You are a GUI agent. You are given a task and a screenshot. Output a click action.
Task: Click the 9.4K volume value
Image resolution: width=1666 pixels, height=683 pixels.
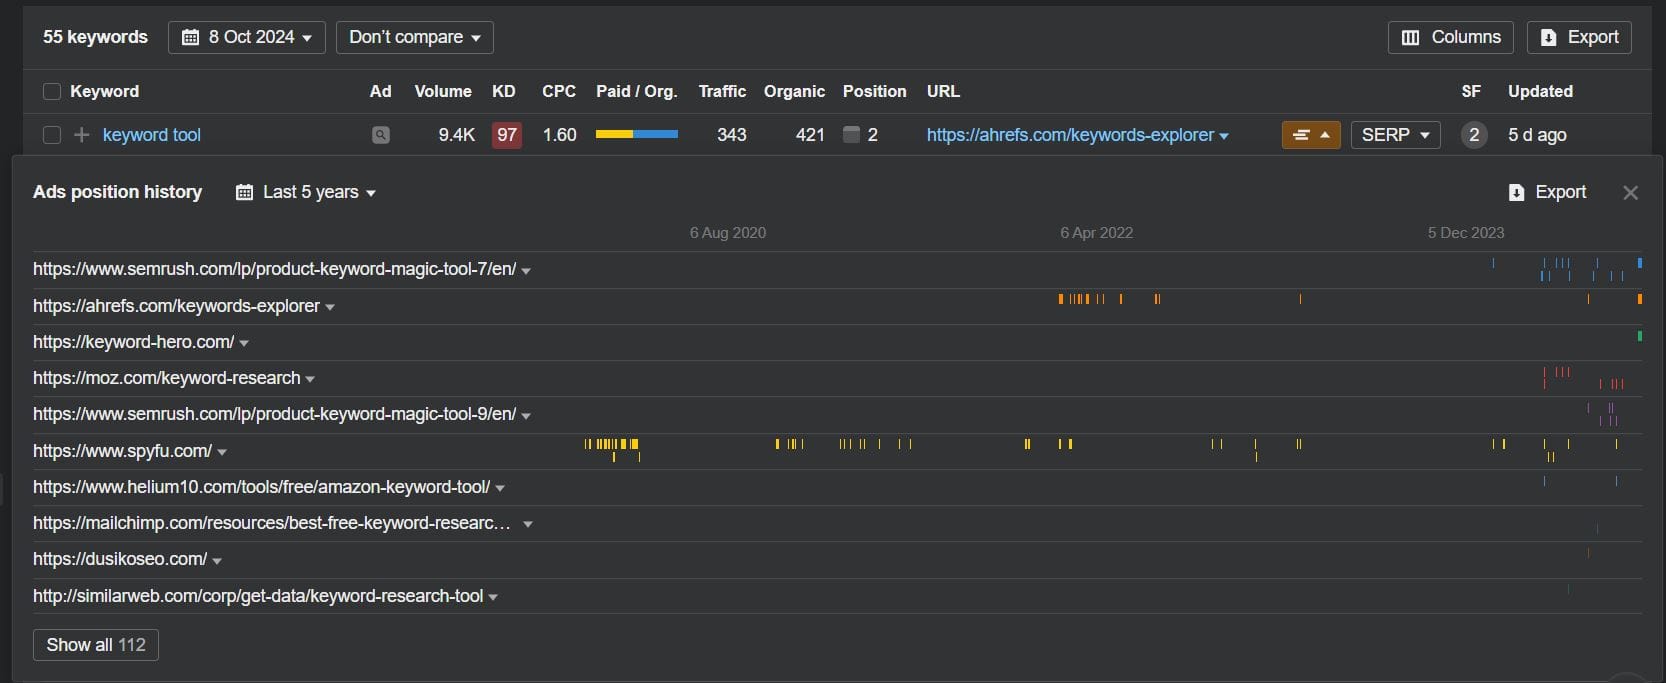(x=457, y=135)
